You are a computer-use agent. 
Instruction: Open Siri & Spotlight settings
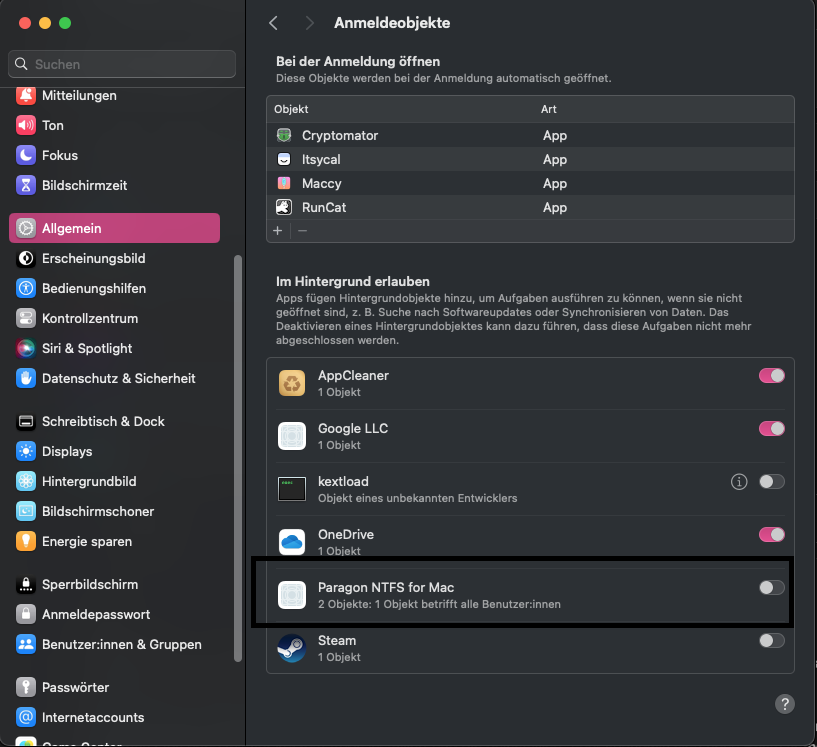coord(87,348)
